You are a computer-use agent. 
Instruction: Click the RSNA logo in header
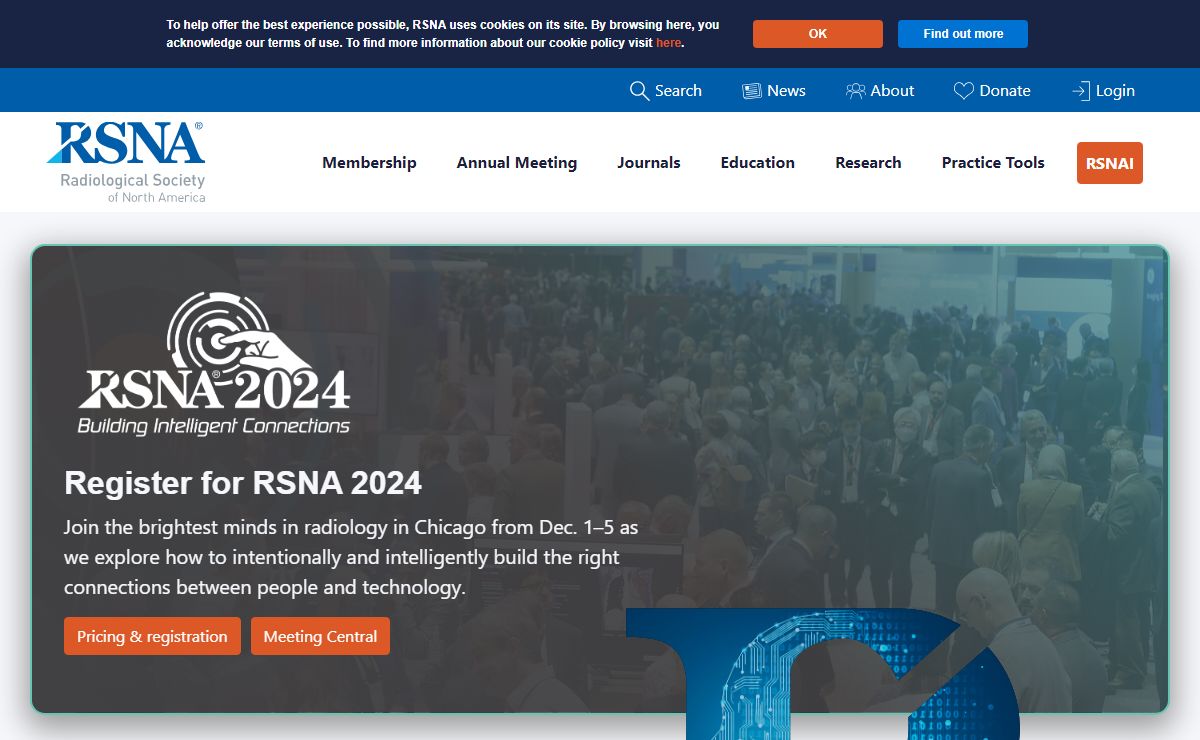pyautogui.click(x=126, y=162)
